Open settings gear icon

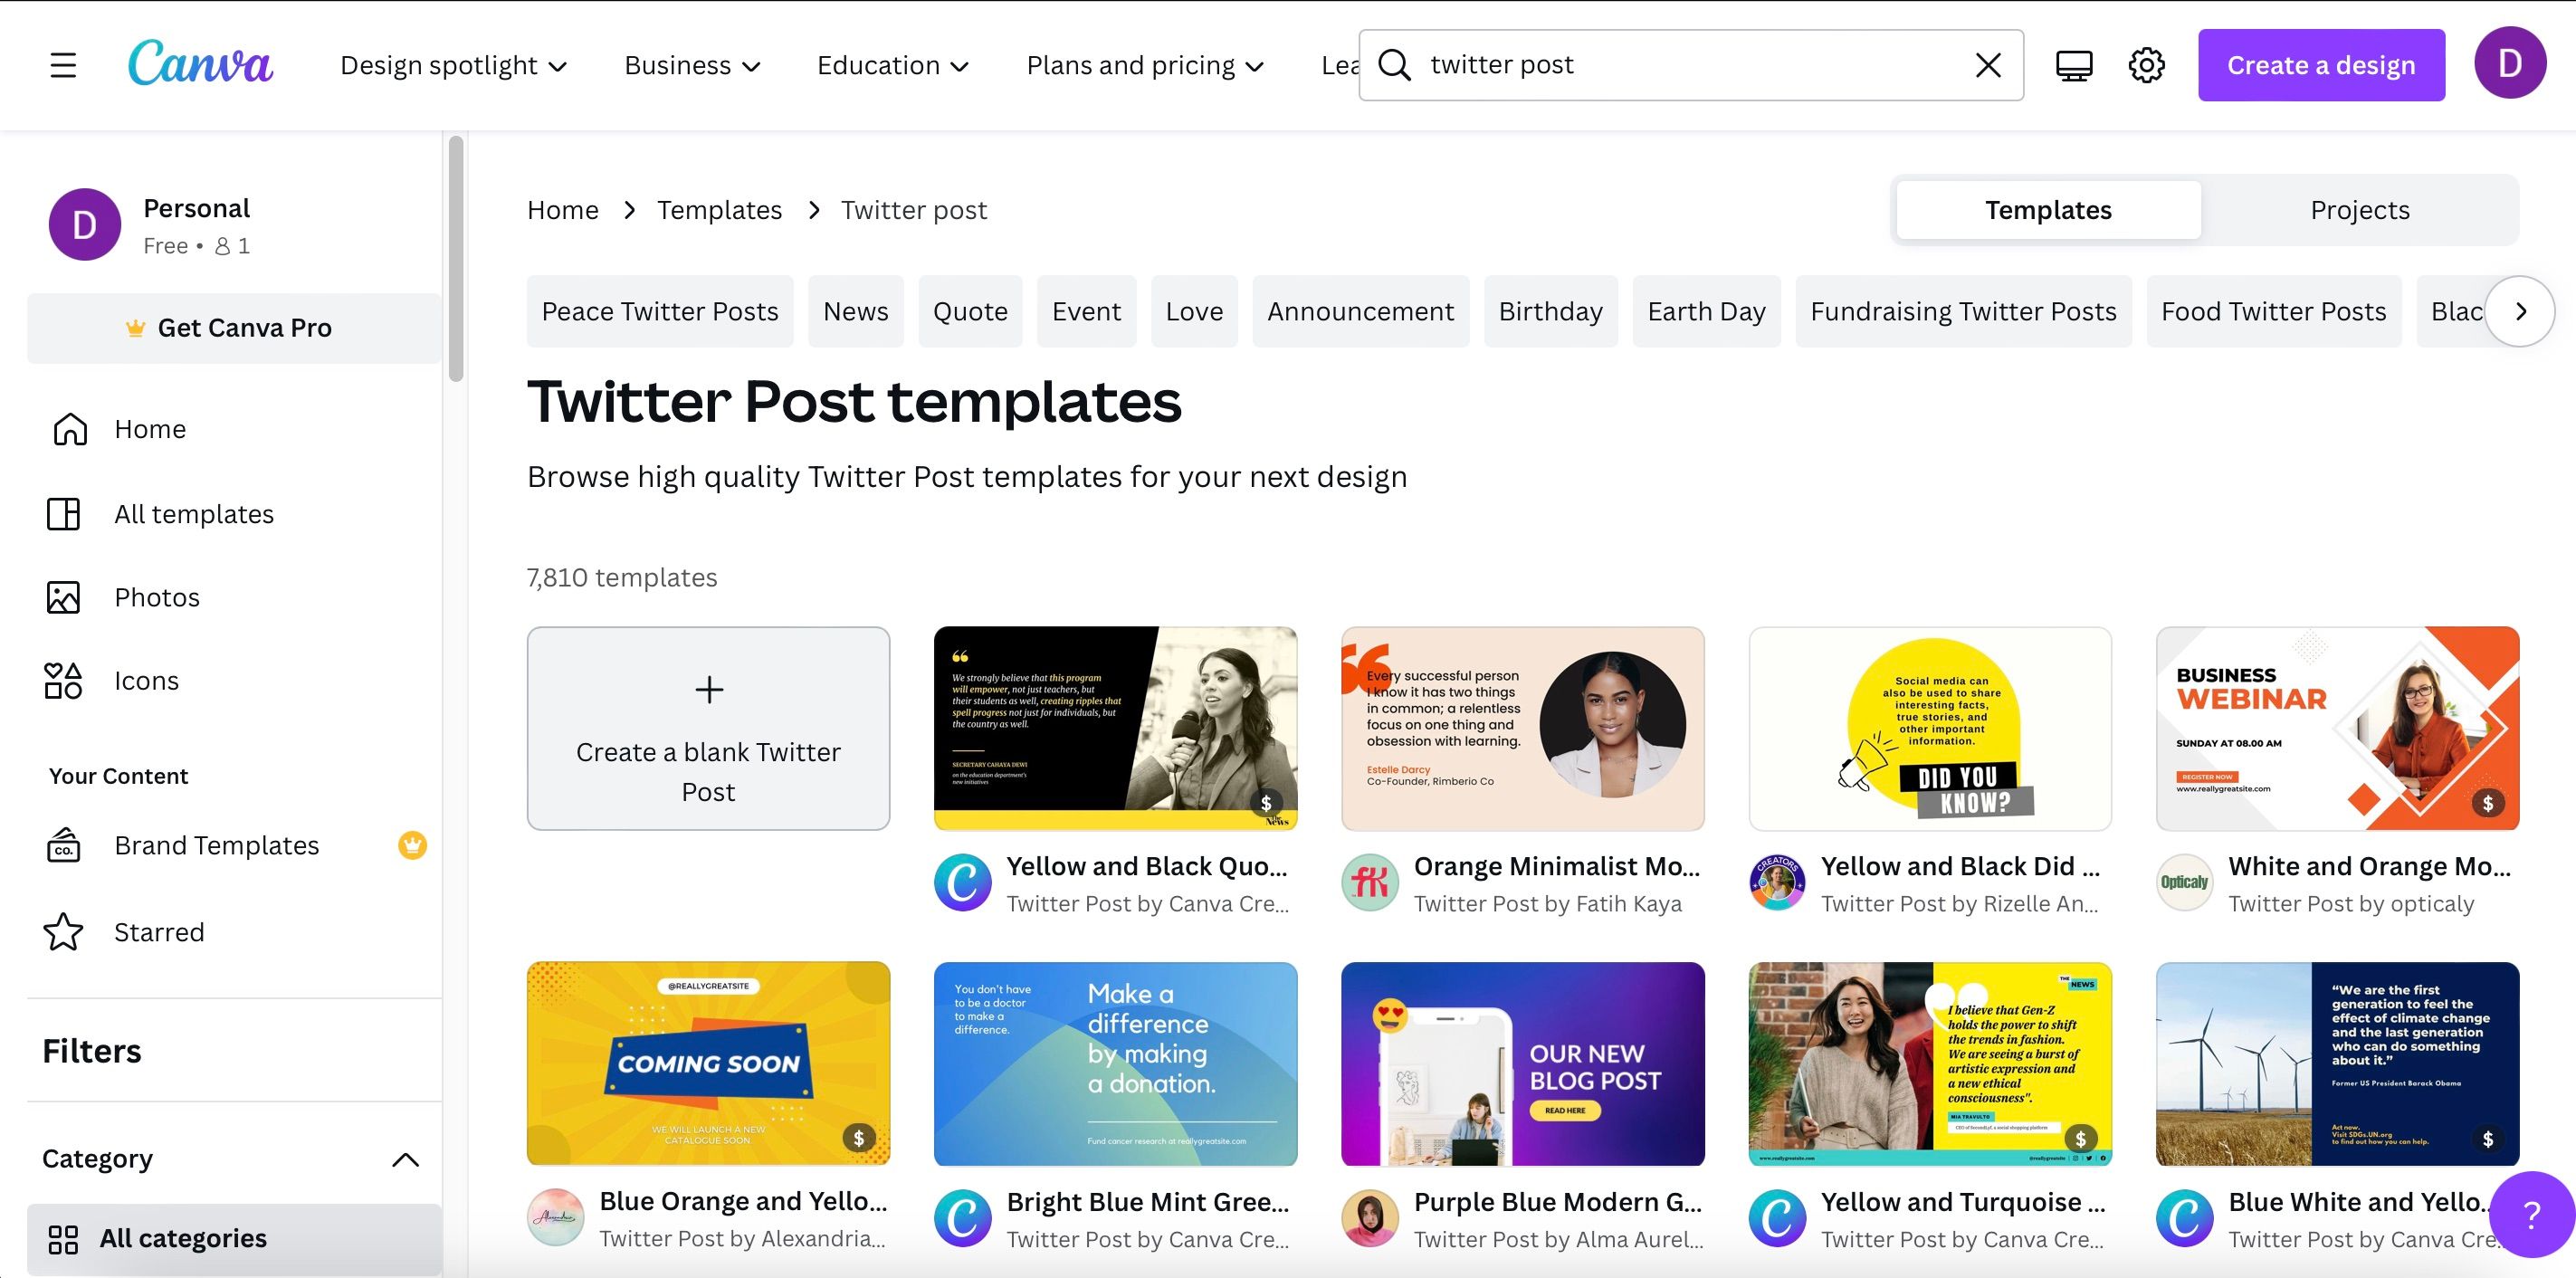point(2146,66)
